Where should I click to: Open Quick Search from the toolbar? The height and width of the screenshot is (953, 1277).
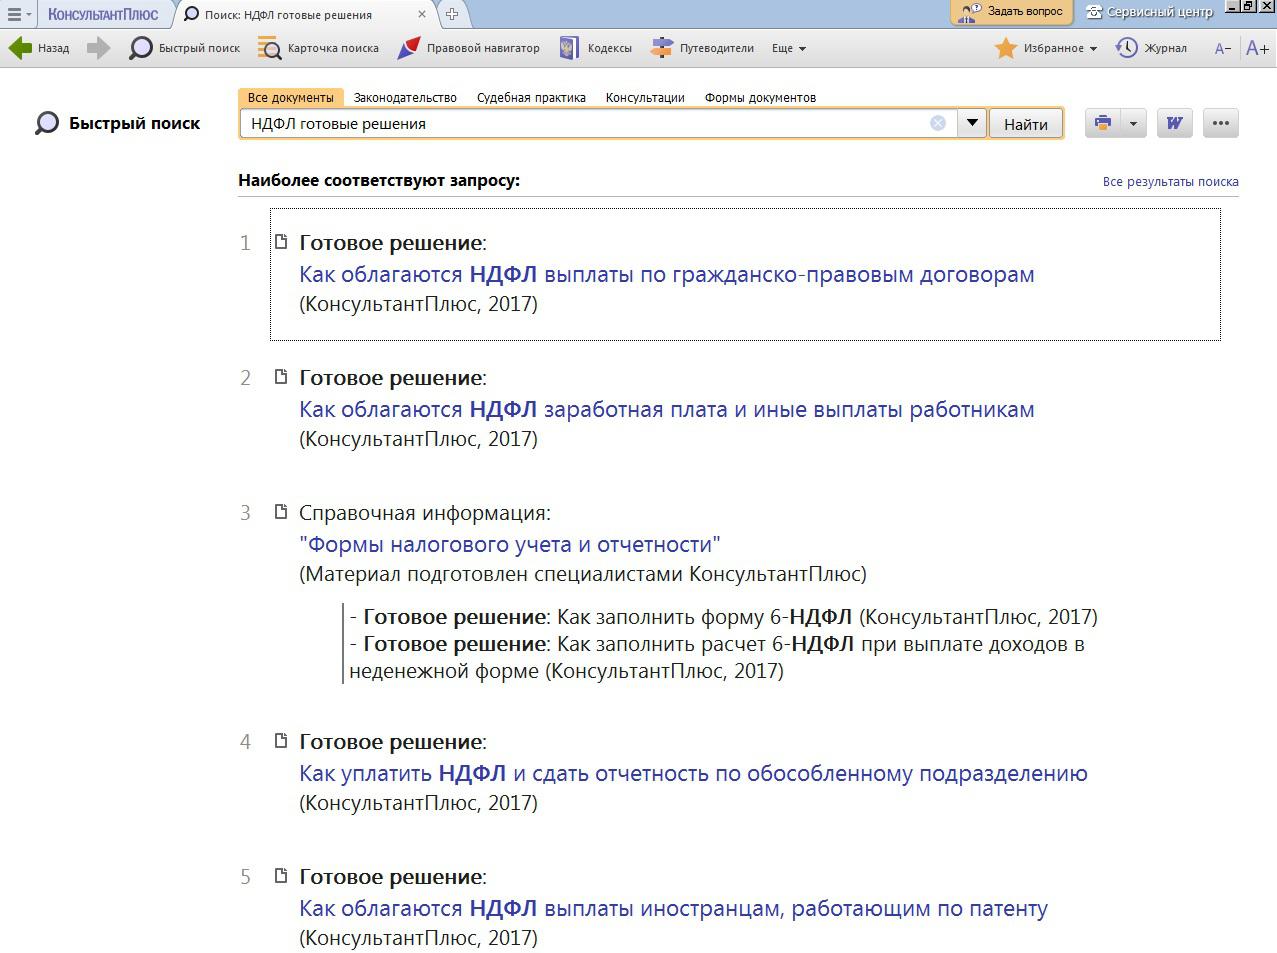coord(185,48)
